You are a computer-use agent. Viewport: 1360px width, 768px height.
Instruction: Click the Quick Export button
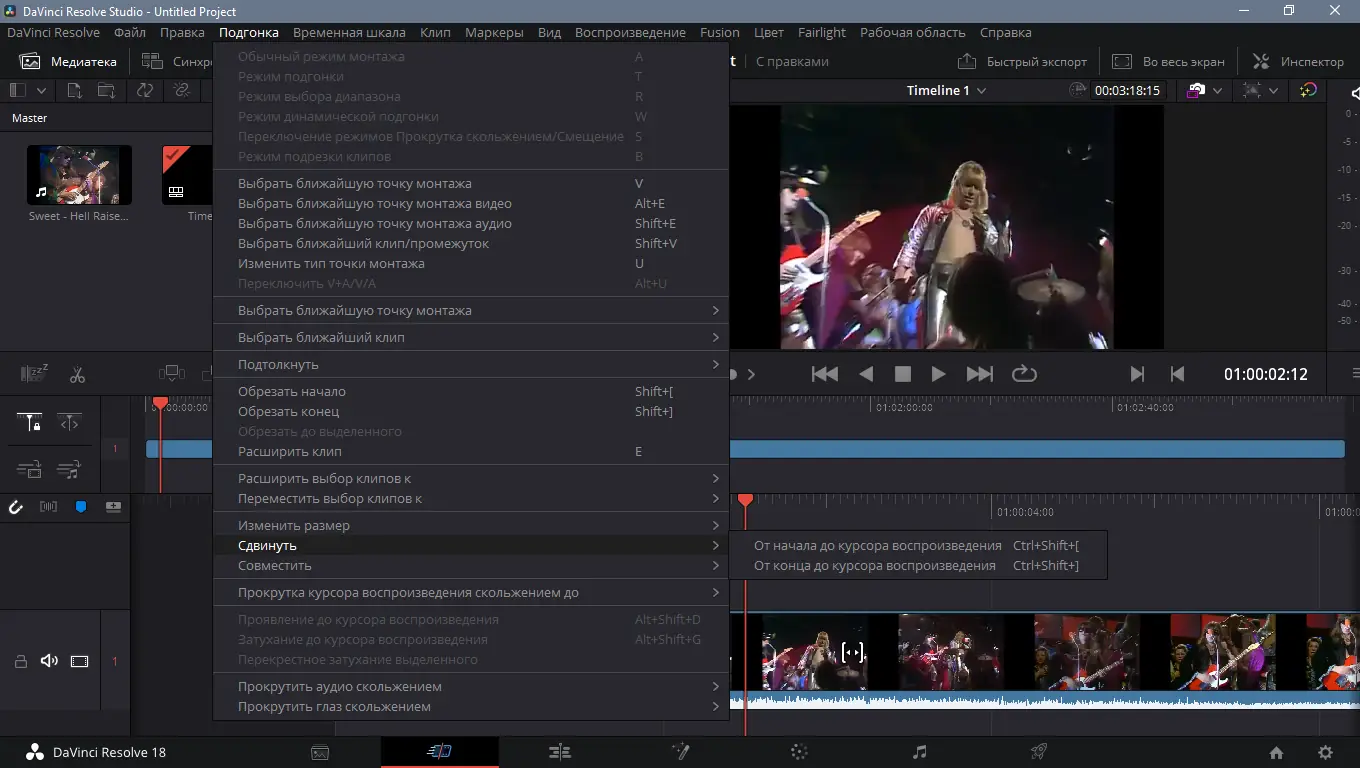[1022, 61]
